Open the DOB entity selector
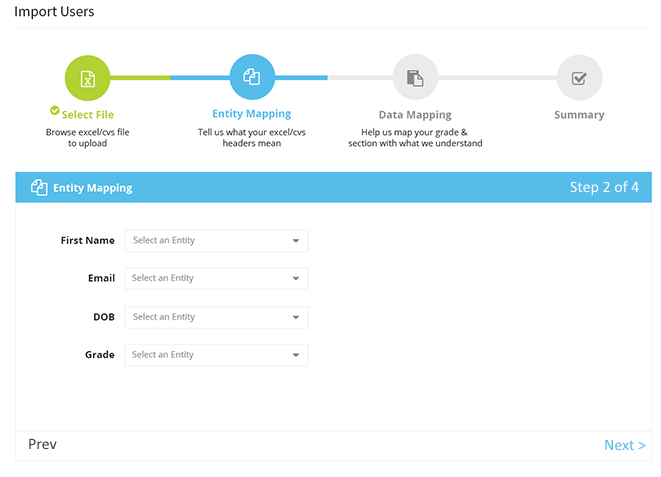Screen dimensions: 661x477 [216, 317]
